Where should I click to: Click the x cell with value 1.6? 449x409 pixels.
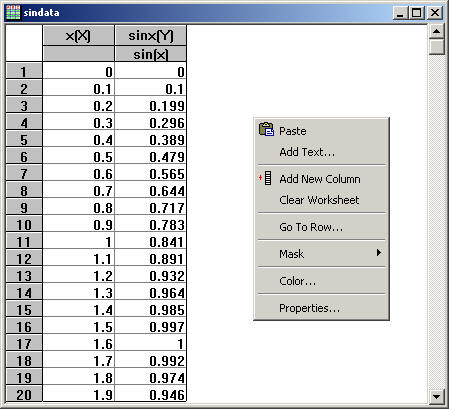pos(78,343)
